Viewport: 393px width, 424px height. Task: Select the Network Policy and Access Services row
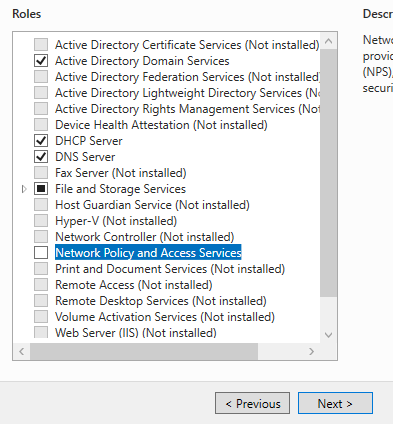tap(148, 253)
